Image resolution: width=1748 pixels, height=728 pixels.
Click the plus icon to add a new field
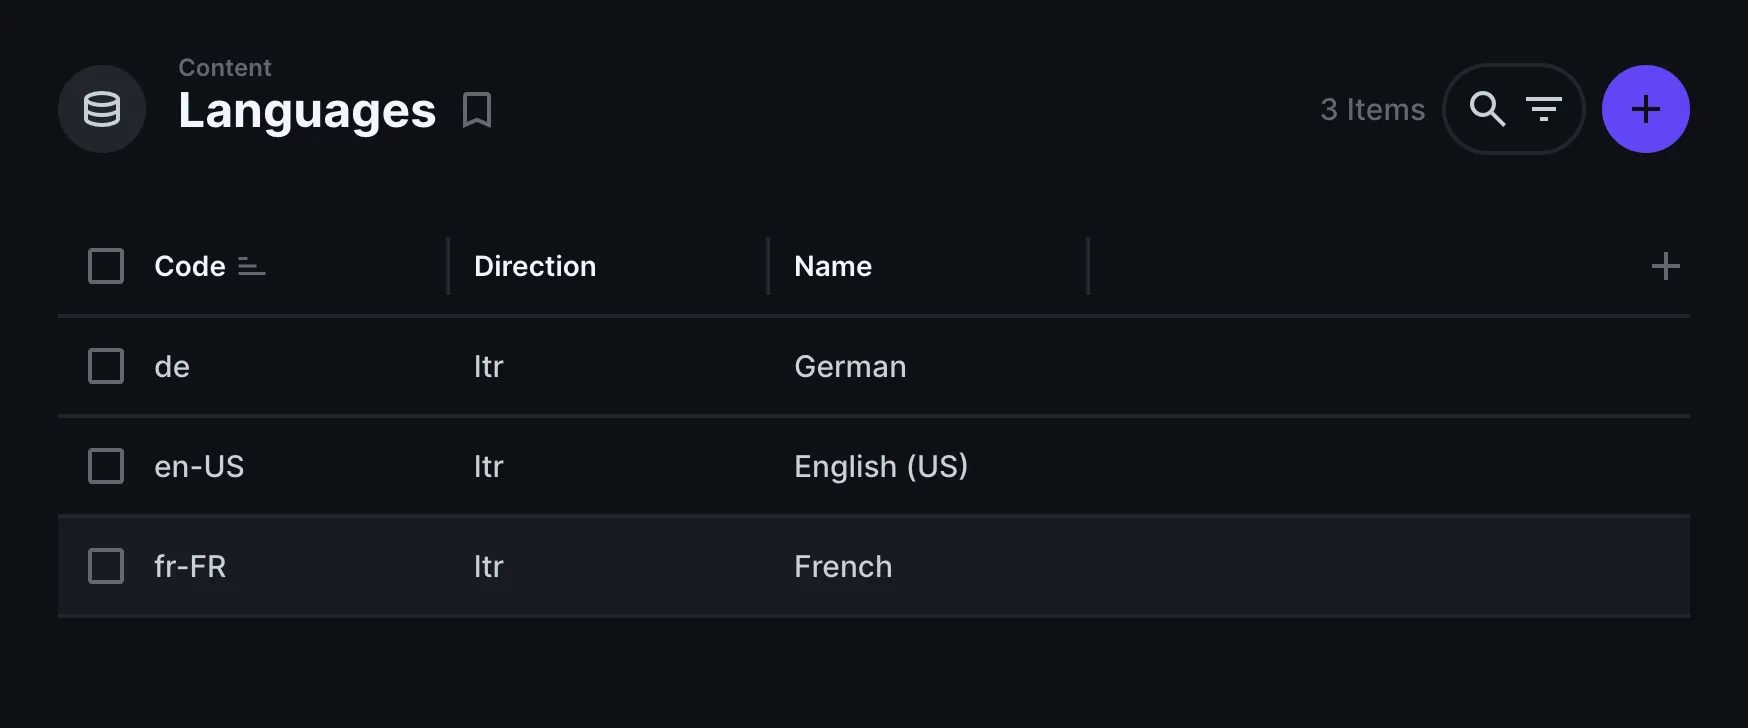1665,266
